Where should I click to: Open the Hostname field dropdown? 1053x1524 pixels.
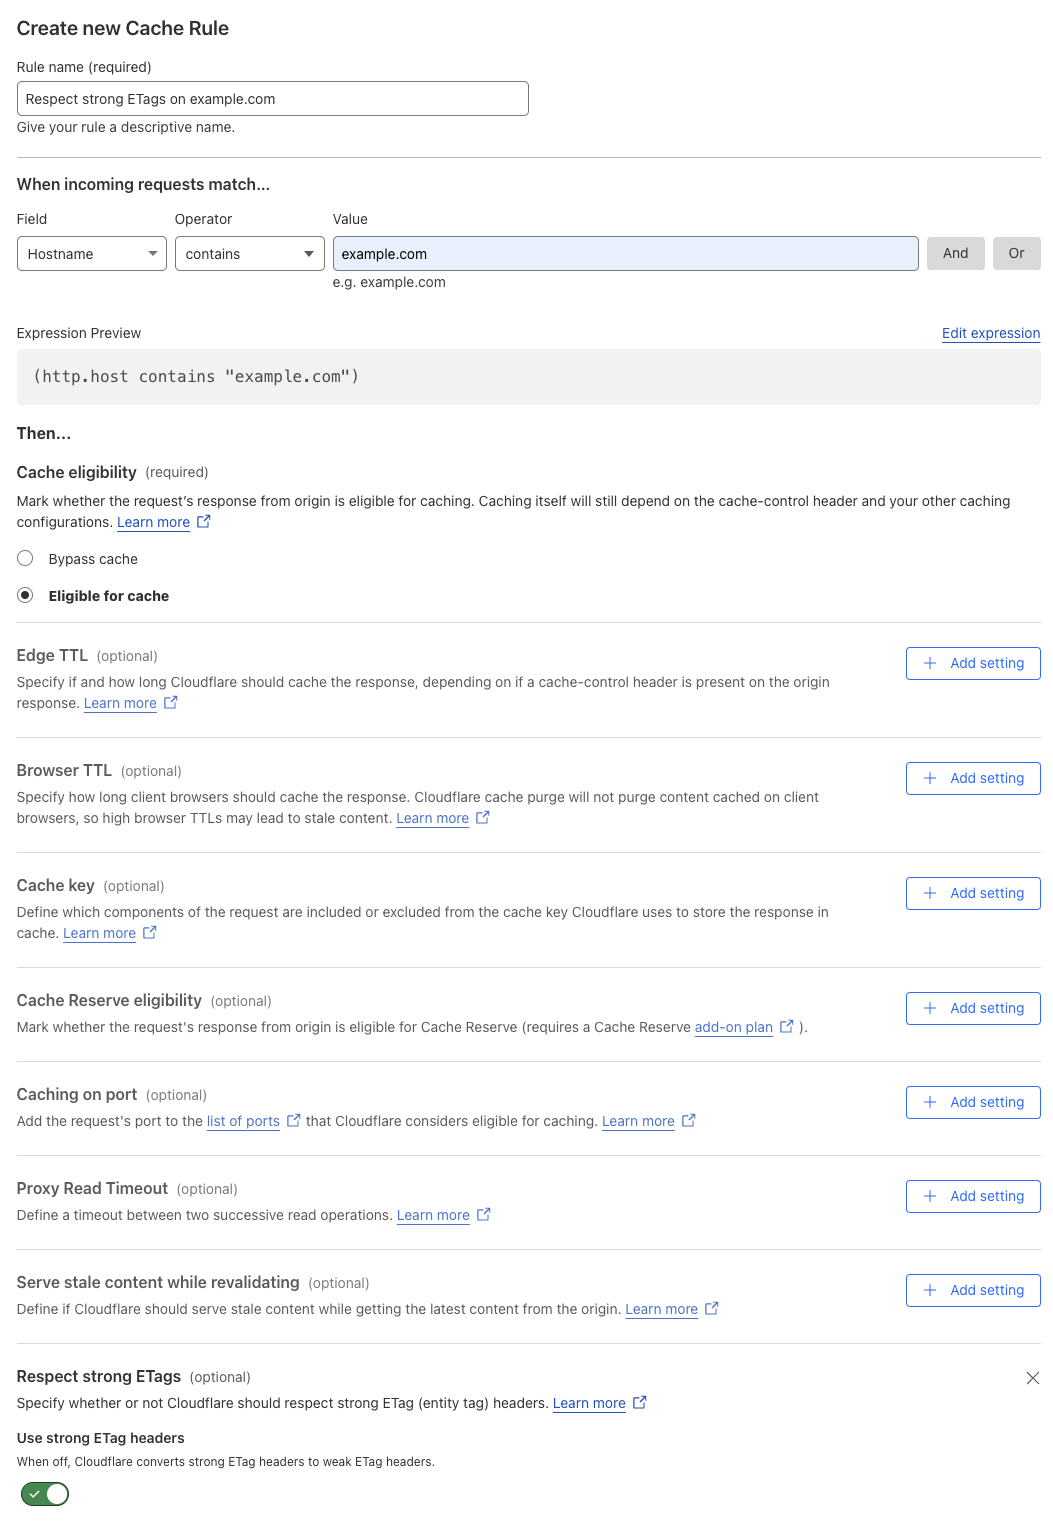(92, 254)
